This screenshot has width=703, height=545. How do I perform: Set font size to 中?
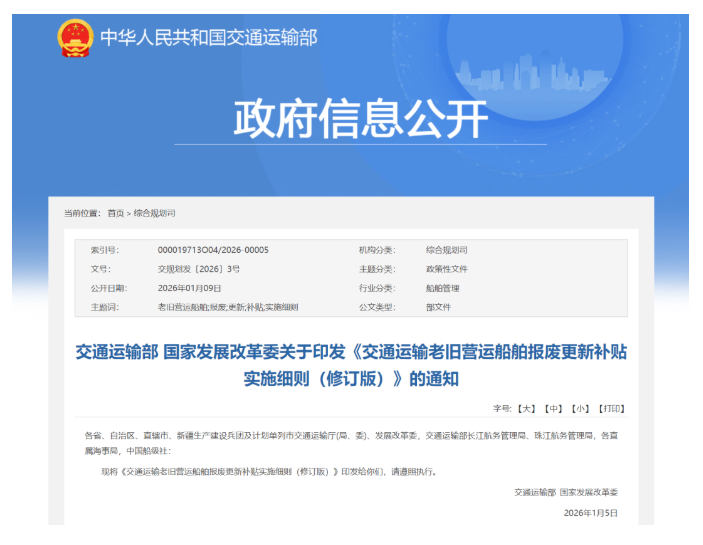pyautogui.click(x=554, y=408)
